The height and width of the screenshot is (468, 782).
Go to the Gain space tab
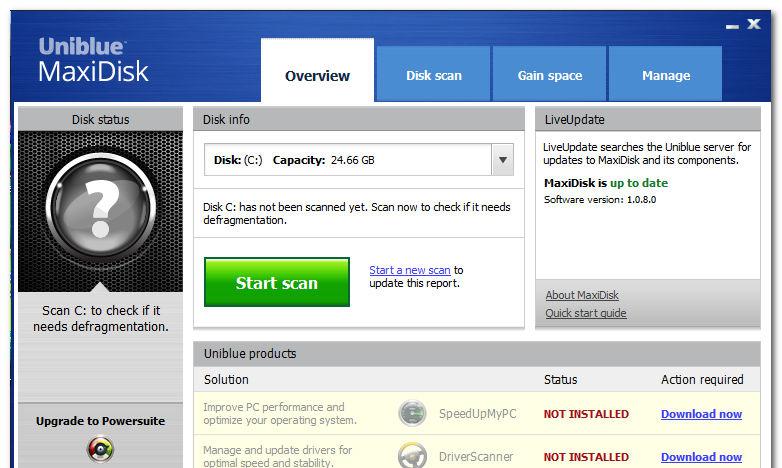tap(550, 74)
